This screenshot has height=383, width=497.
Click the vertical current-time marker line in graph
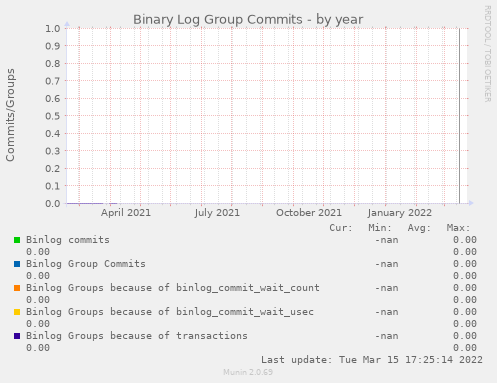(x=459, y=116)
